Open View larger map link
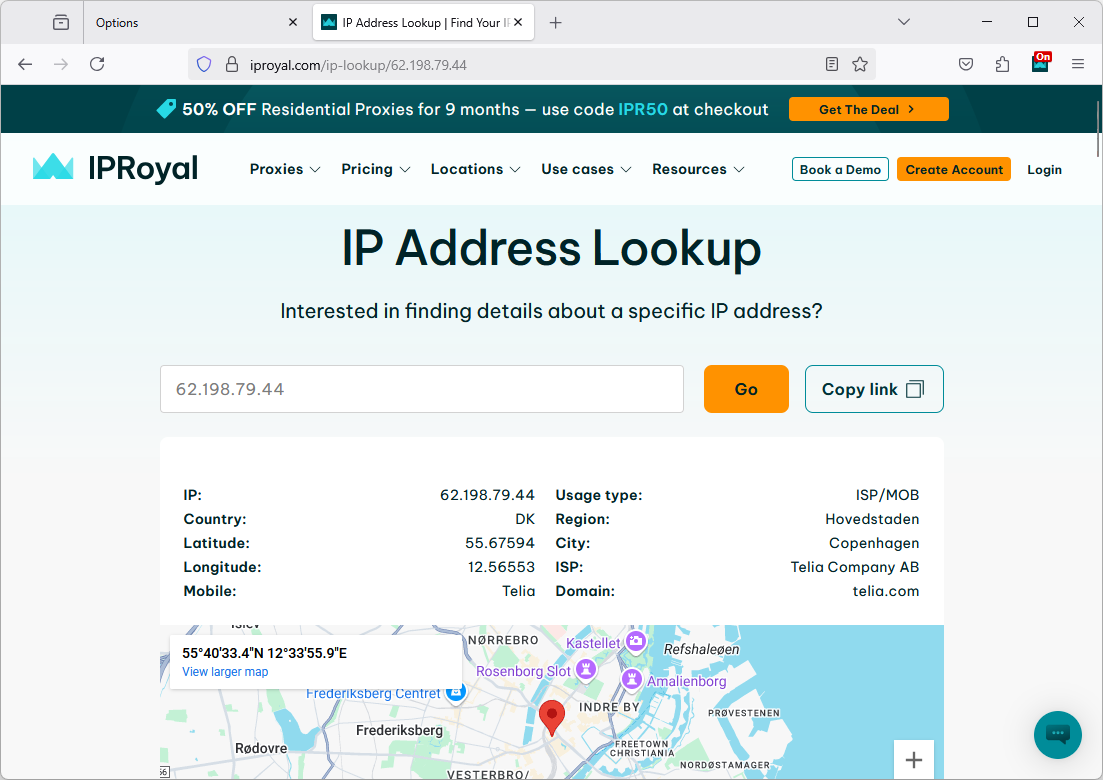 click(225, 672)
